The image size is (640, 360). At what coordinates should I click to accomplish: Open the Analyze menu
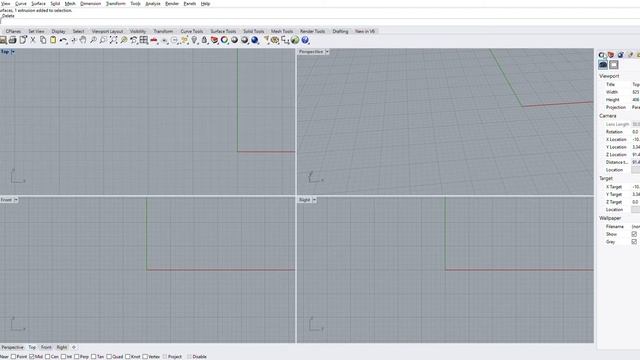point(153,3)
